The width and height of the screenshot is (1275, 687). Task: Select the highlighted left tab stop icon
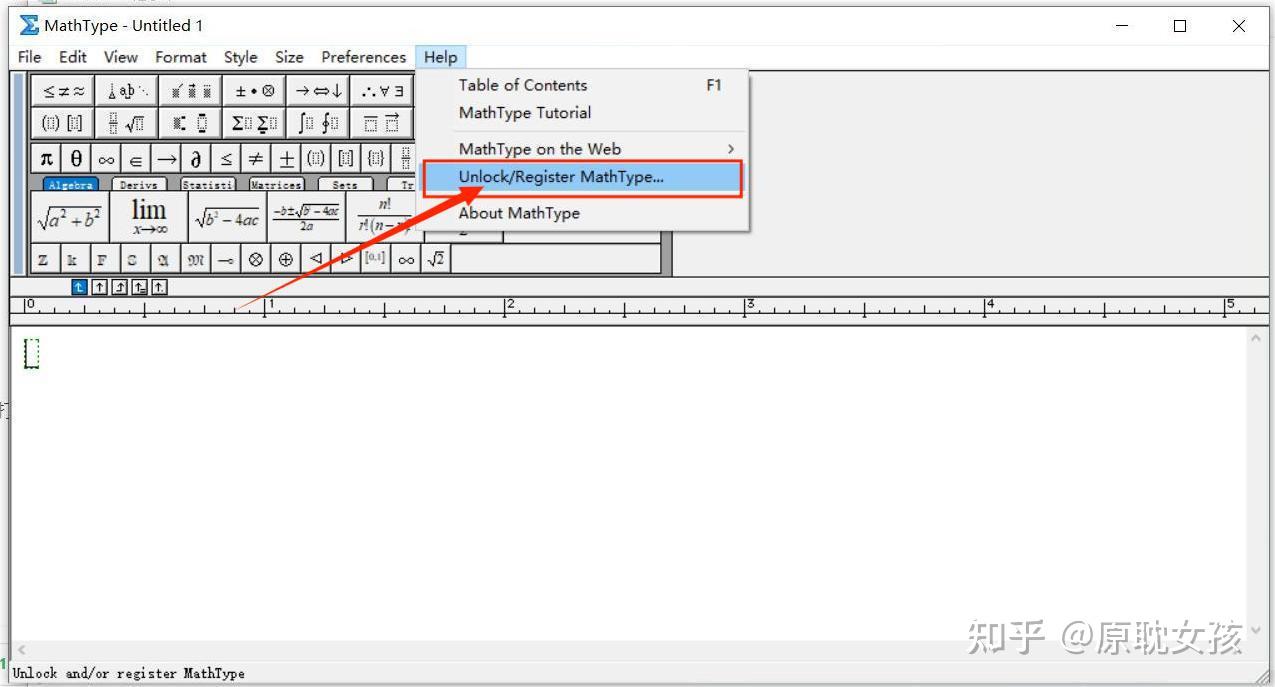[79, 287]
